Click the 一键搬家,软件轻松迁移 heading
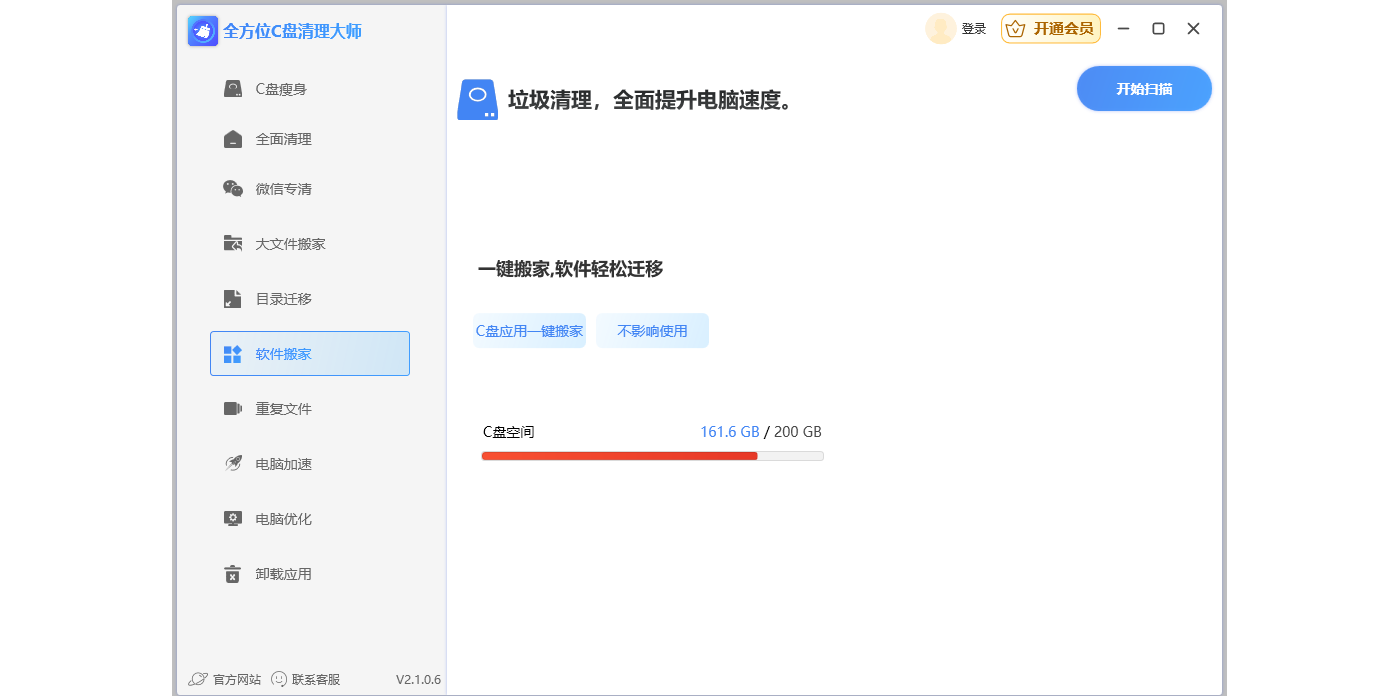 [x=570, y=269]
